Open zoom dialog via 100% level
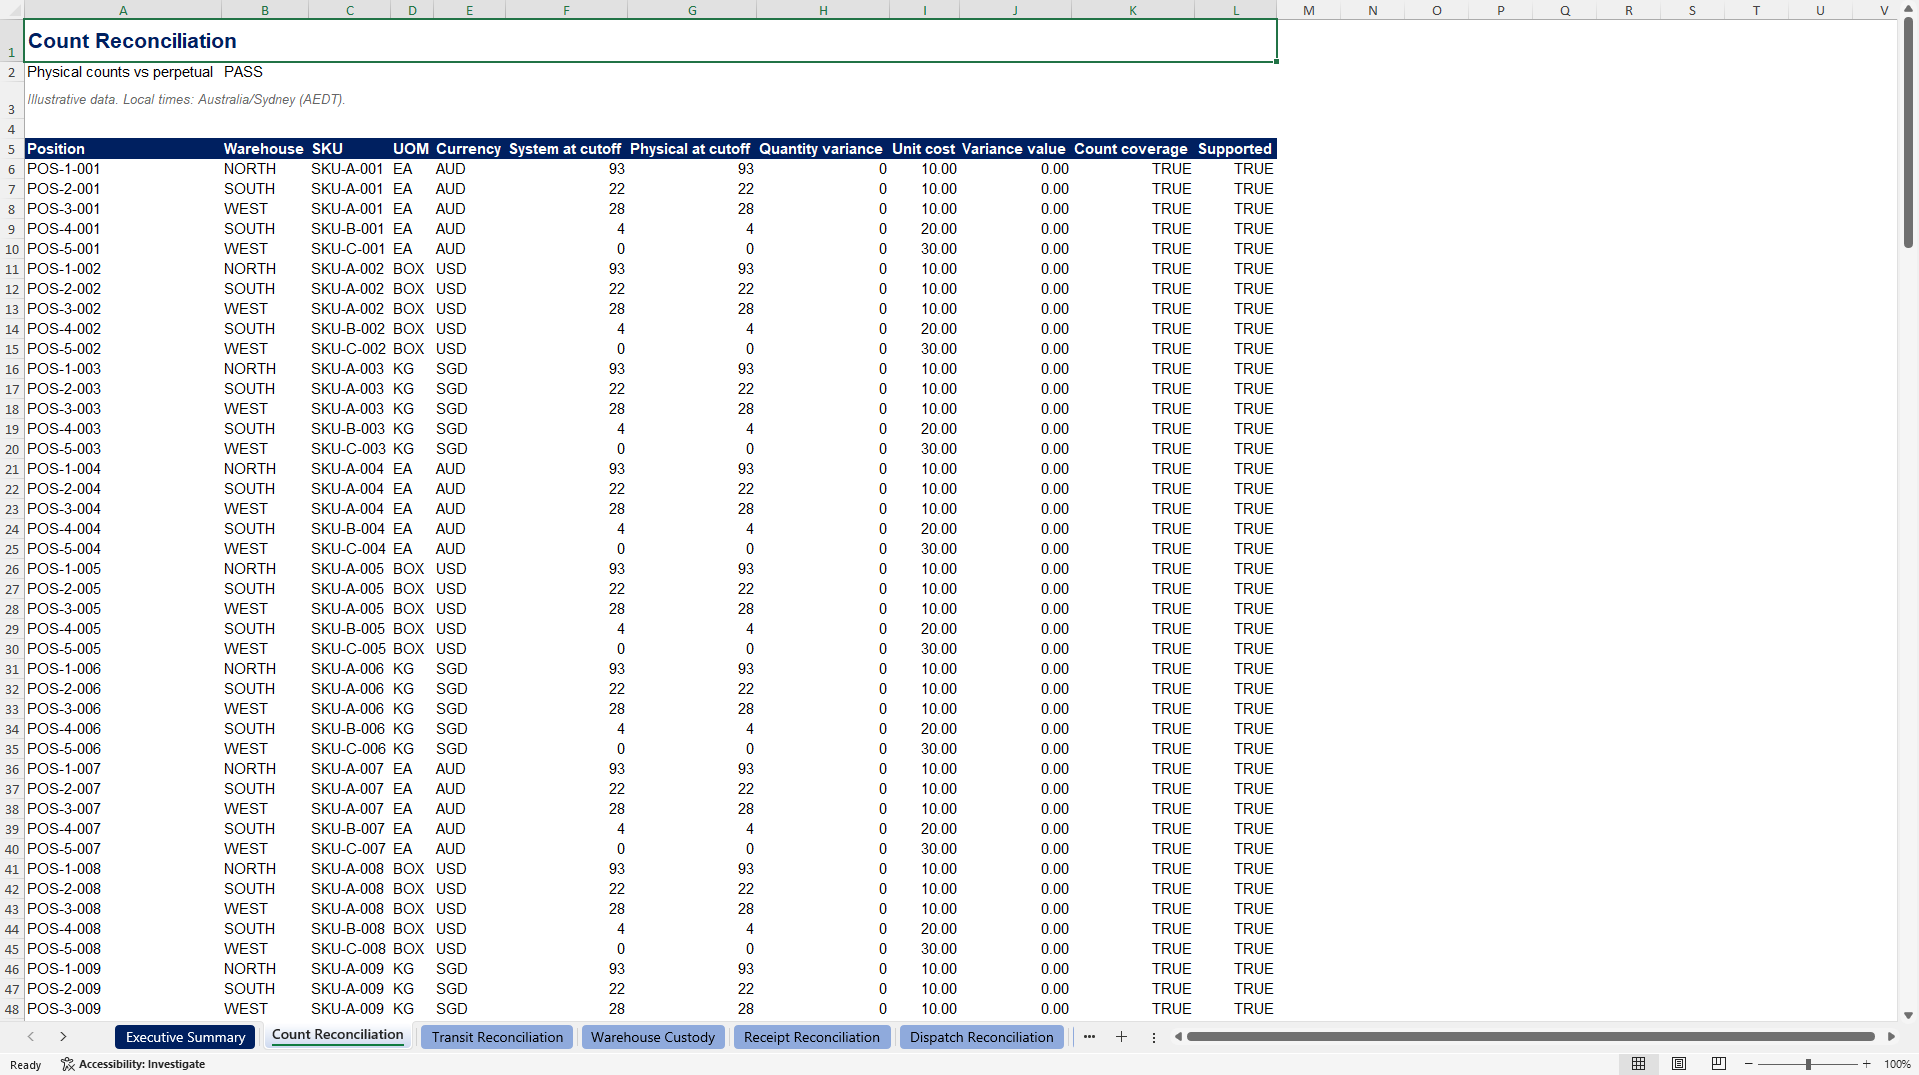 [1897, 1064]
